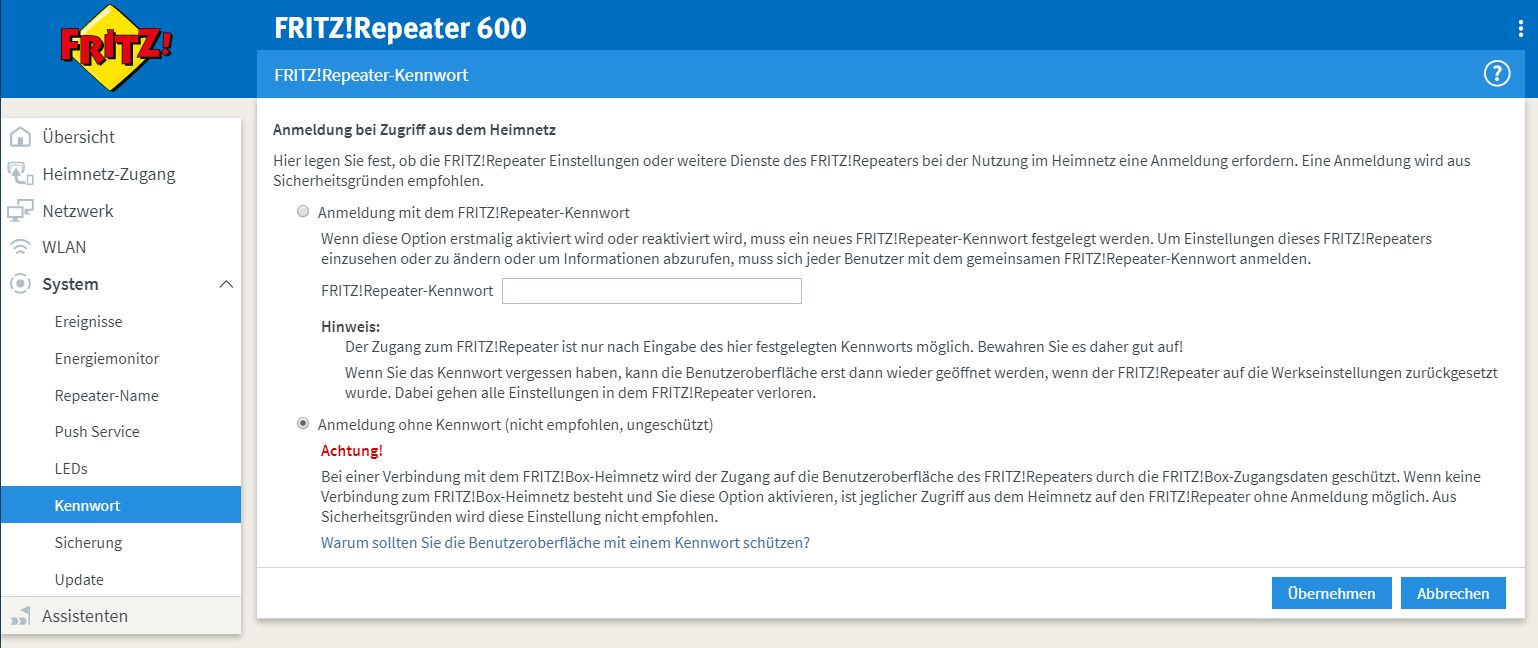Image resolution: width=1538 pixels, height=648 pixels.
Task: Click the Heimnetz-Zugang icon
Action: tap(20, 174)
